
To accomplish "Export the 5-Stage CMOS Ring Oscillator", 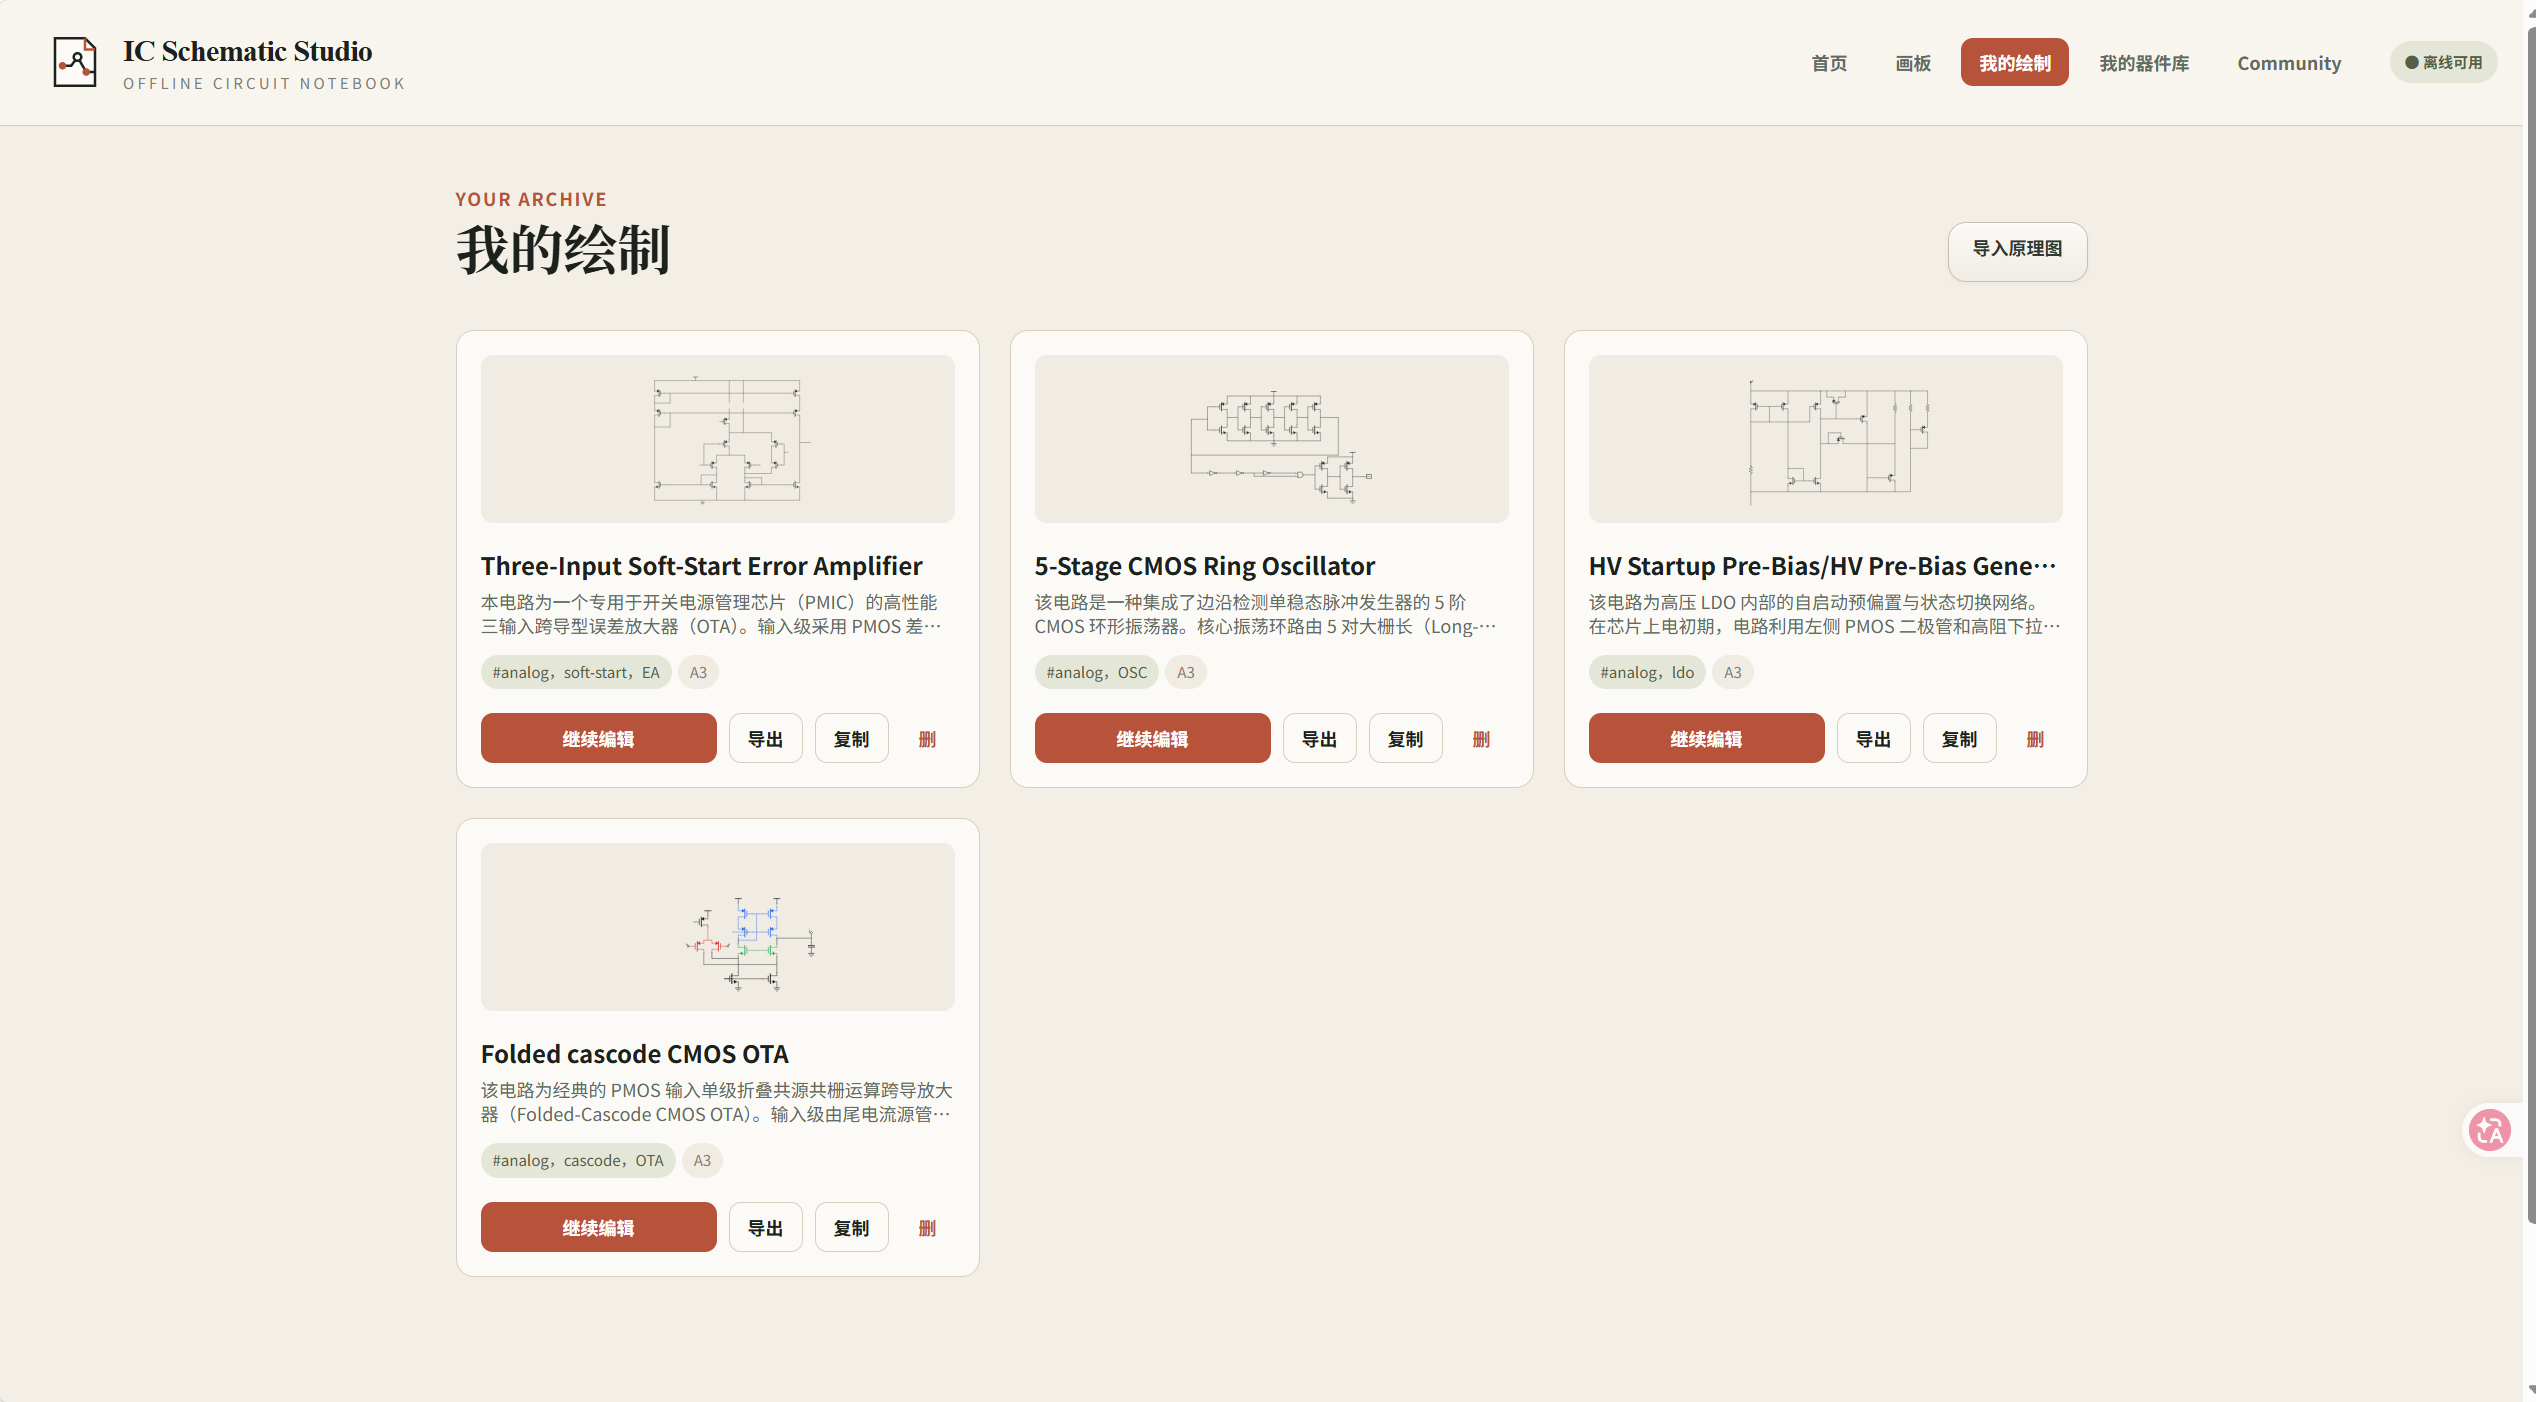I will (x=1319, y=739).
